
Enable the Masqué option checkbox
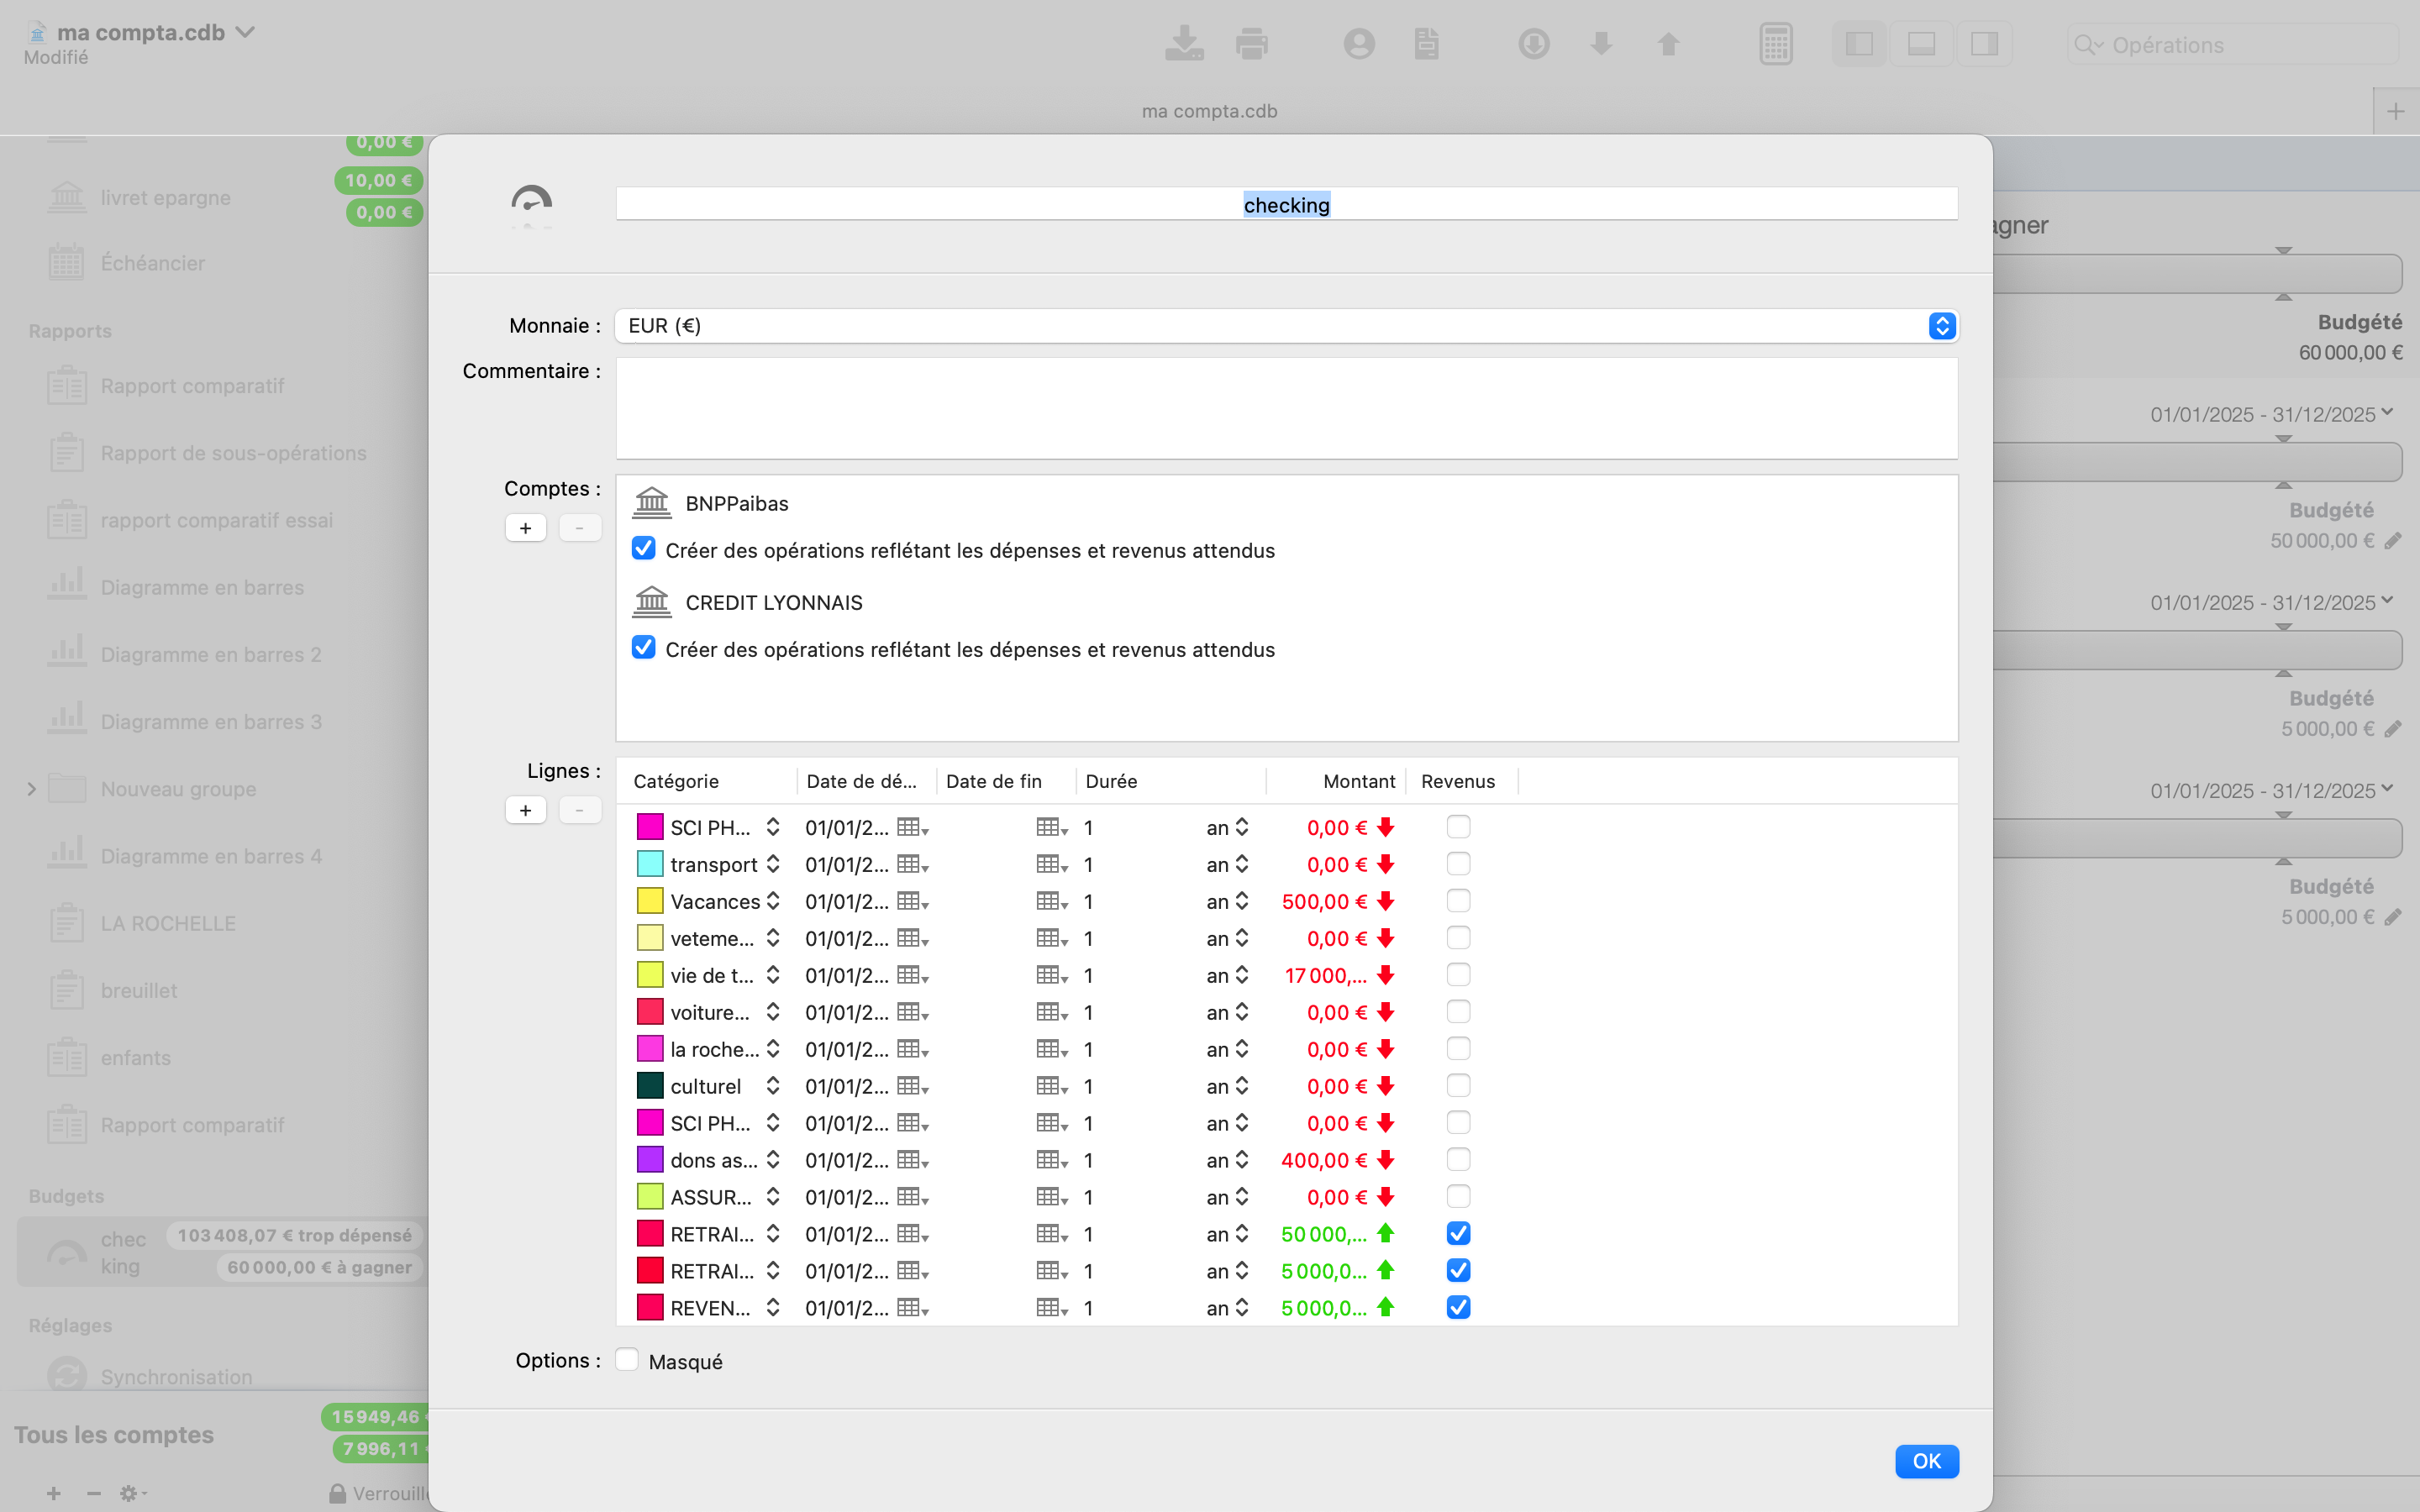pyautogui.click(x=627, y=1360)
